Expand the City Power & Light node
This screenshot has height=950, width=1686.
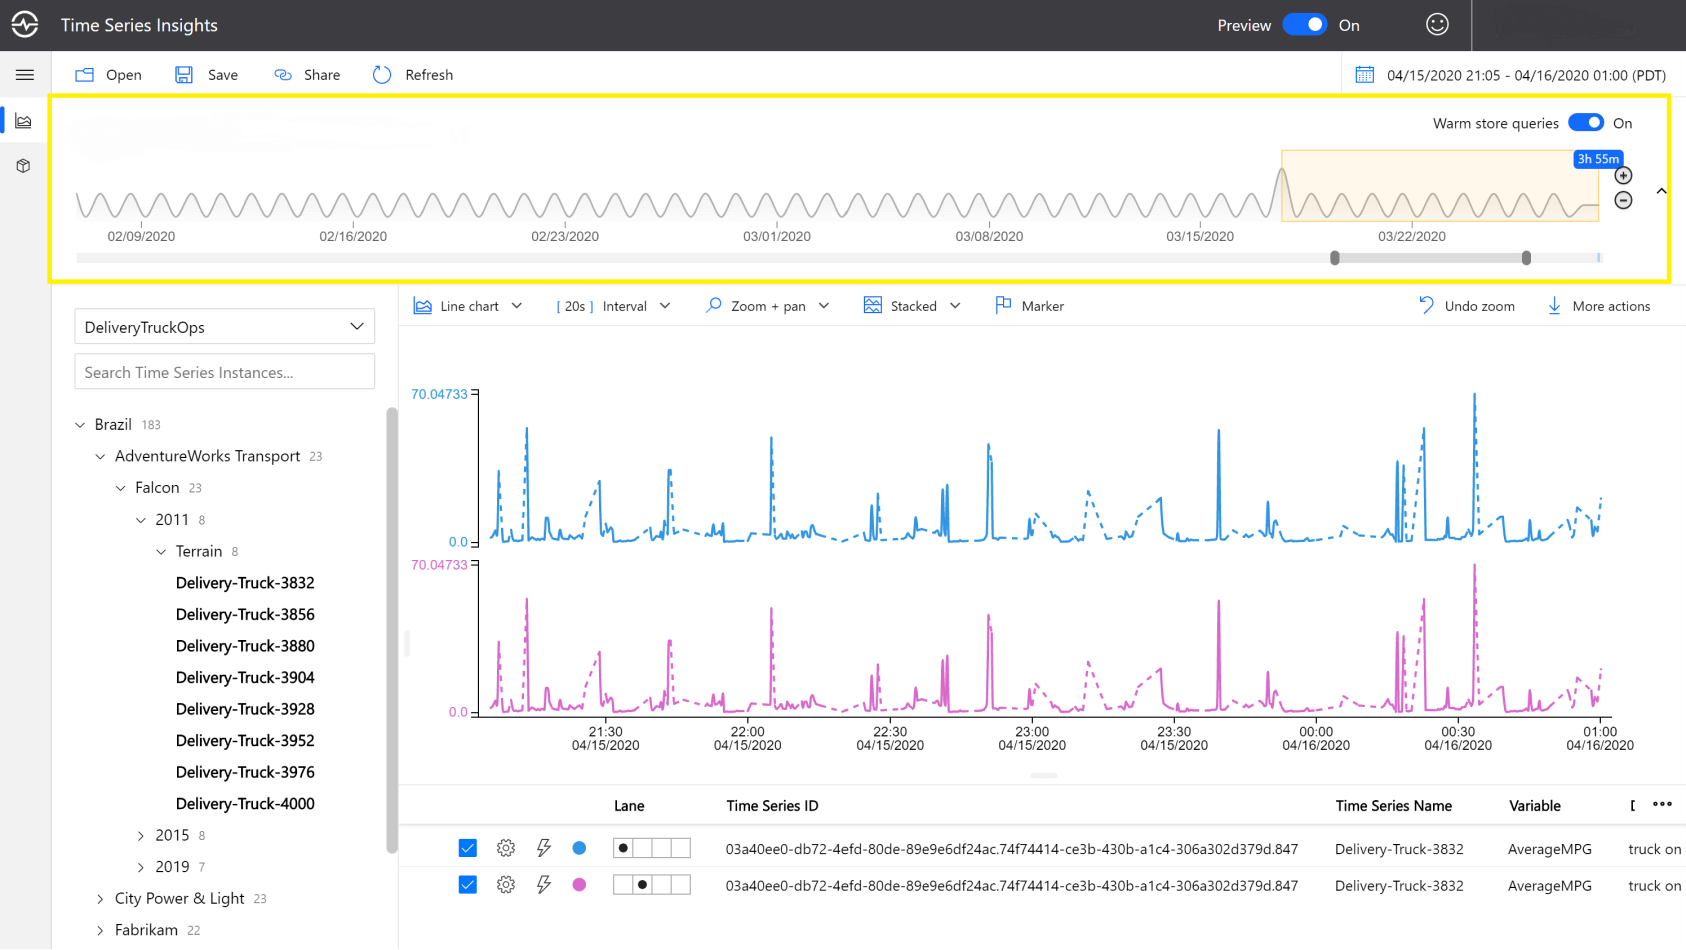[100, 899]
